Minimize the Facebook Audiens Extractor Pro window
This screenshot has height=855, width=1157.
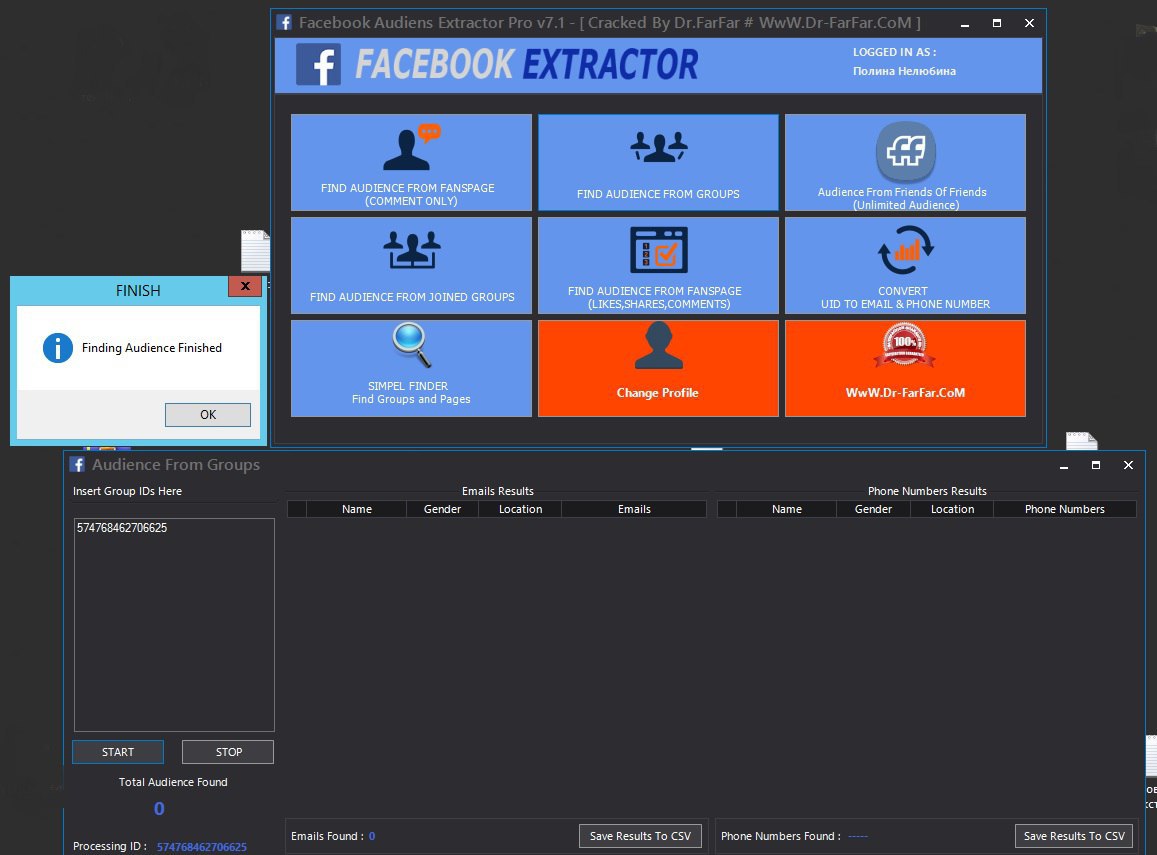tap(964, 24)
